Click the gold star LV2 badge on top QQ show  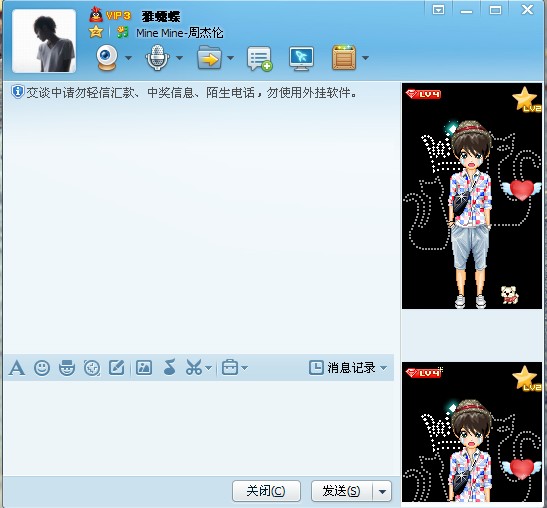[x=526, y=99]
